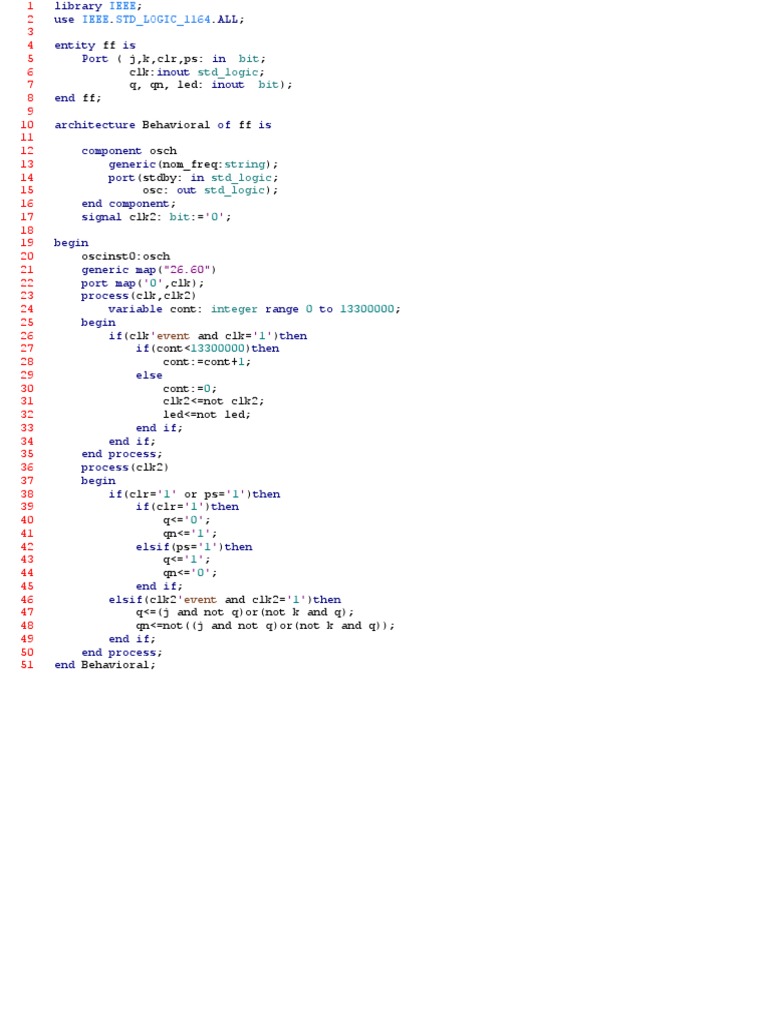768x1024 pixels.
Task: Click the 'cont:=0;' line
Action: [190, 389]
